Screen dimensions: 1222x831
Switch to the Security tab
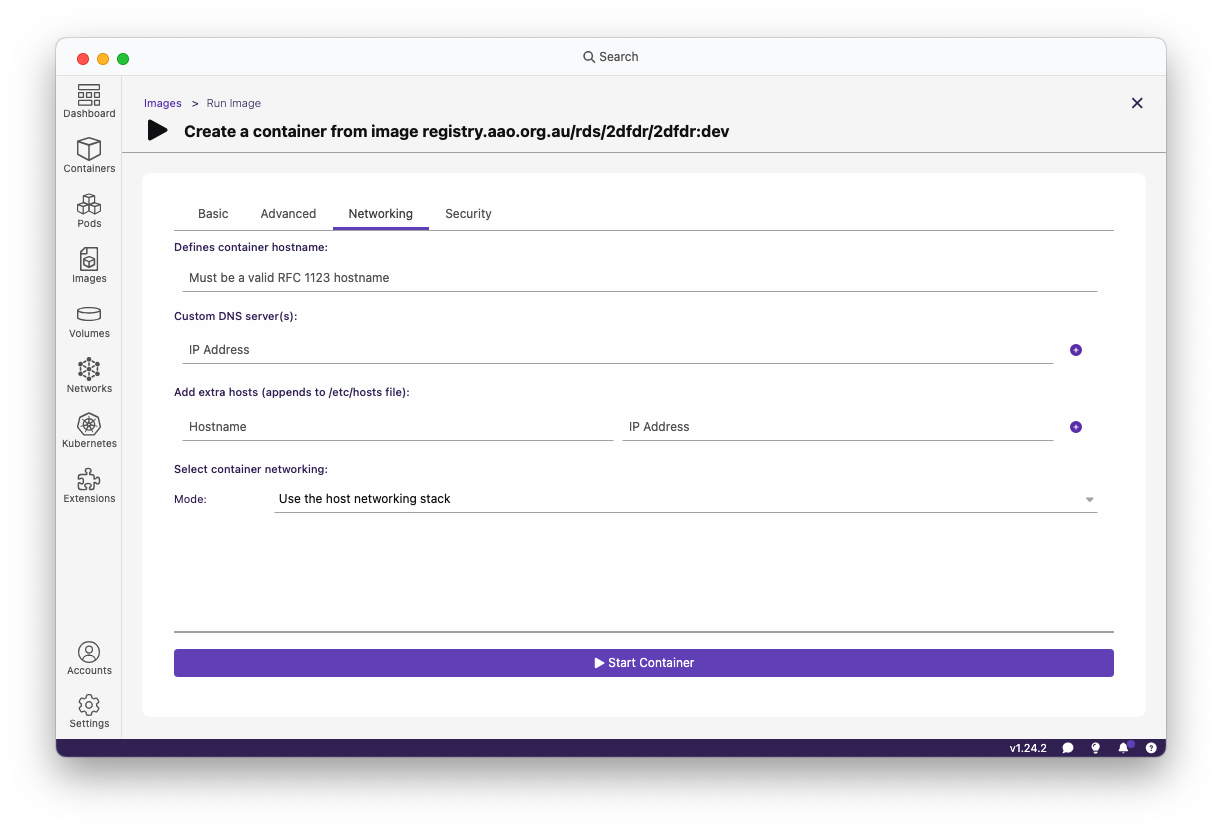tap(468, 214)
